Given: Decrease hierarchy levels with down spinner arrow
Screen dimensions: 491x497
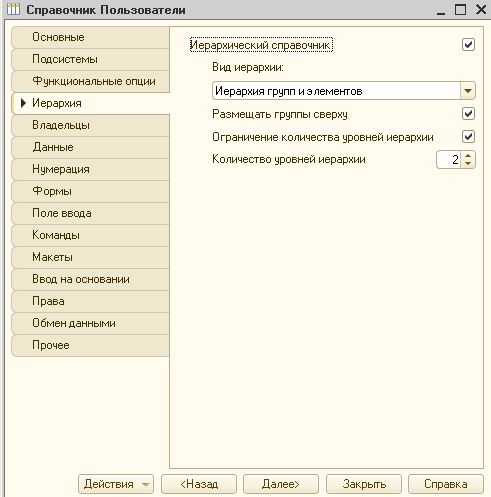Looking at the screenshot, I should pyautogui.click(x=468, y=163).
